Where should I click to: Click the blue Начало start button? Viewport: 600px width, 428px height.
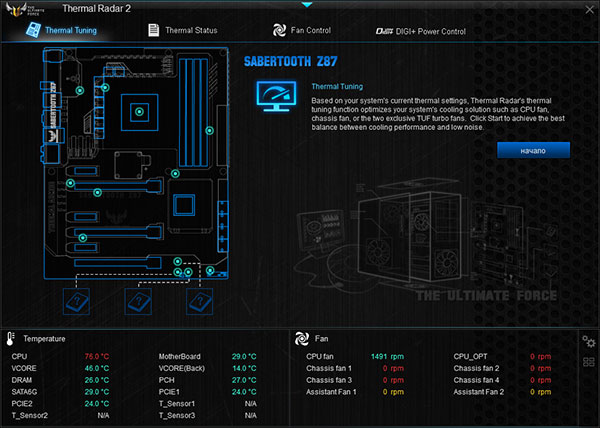533,150
